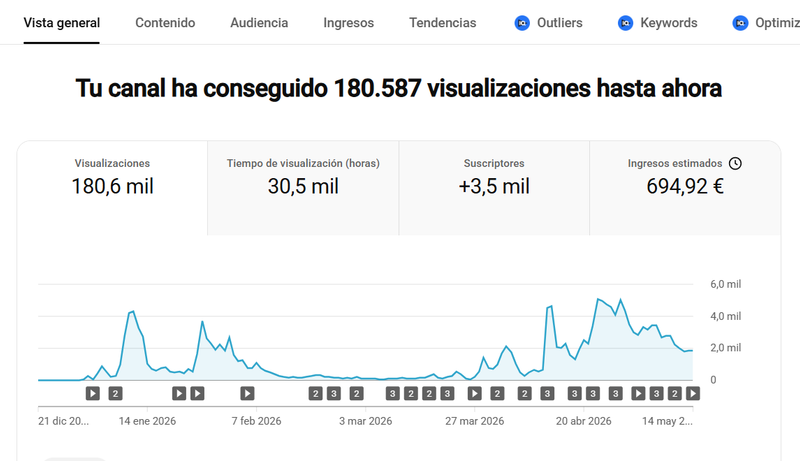Click the last play video marker under the chart

click(693, 393)
